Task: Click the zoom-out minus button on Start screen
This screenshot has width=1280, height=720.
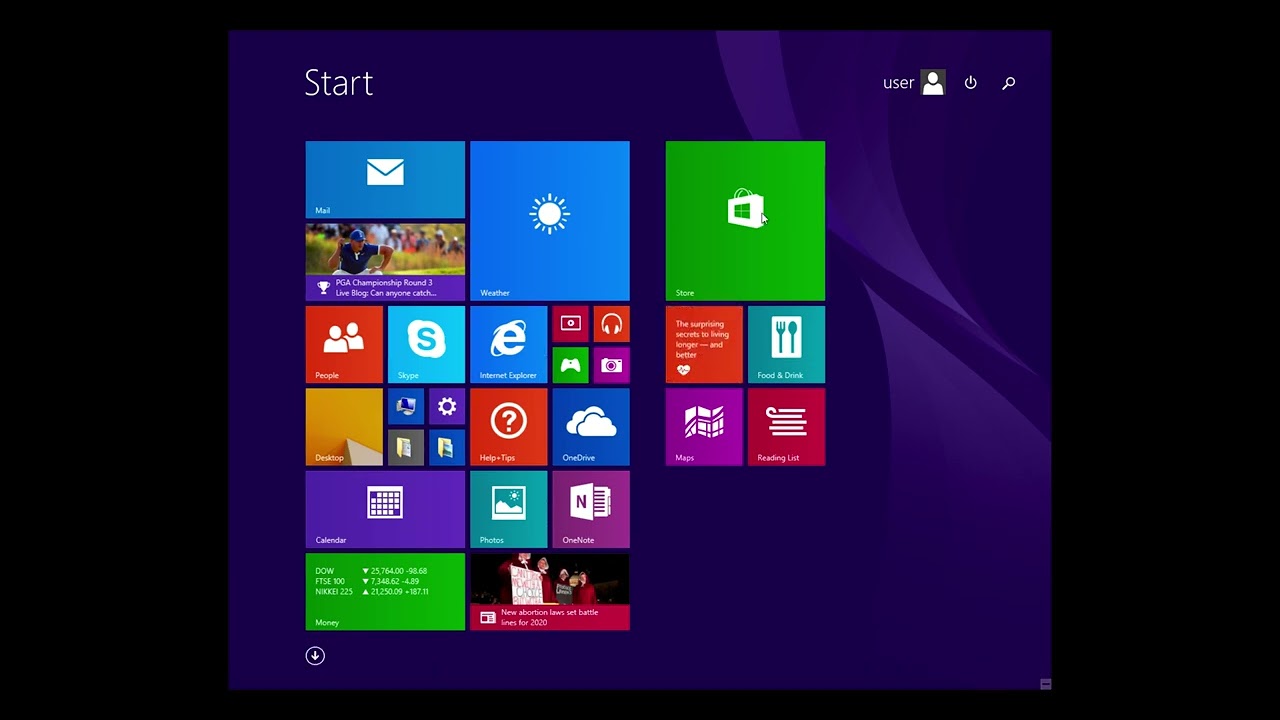Action: click(1045, 684)
